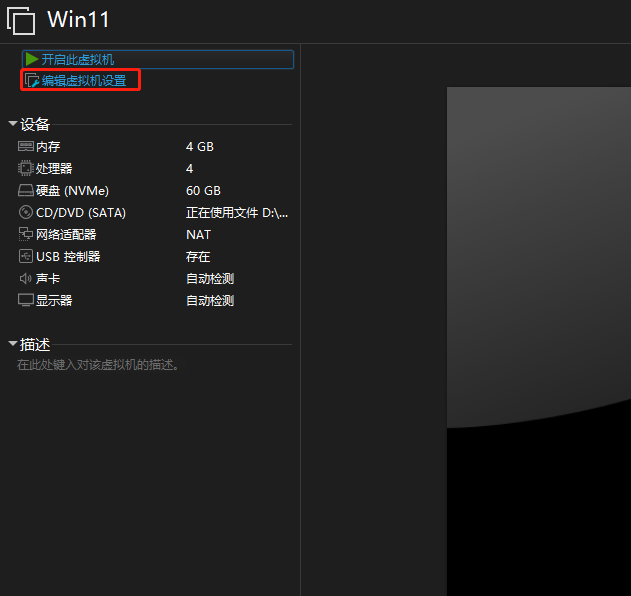Image resolution: width=631 pixels, height=596 pixels.
Task: Click the Win11 virtual machine title icon
Action: pos(21,20)
